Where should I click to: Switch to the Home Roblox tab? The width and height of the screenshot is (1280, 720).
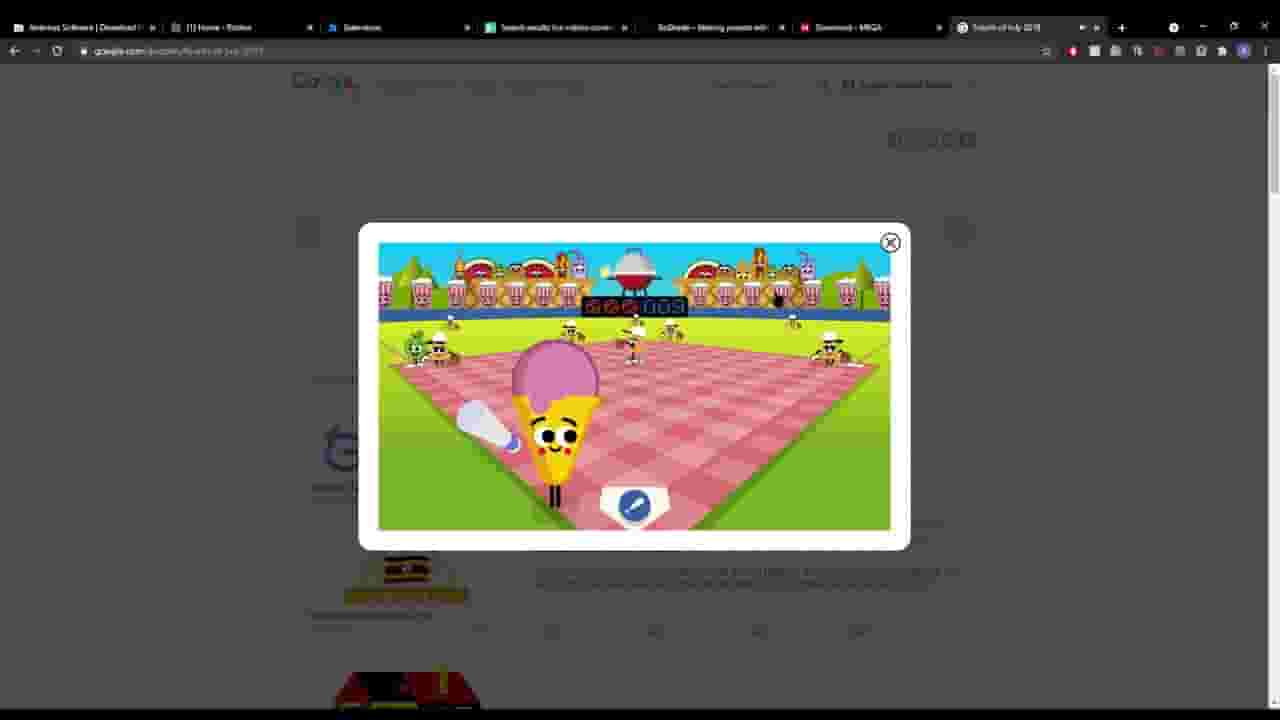240,28
